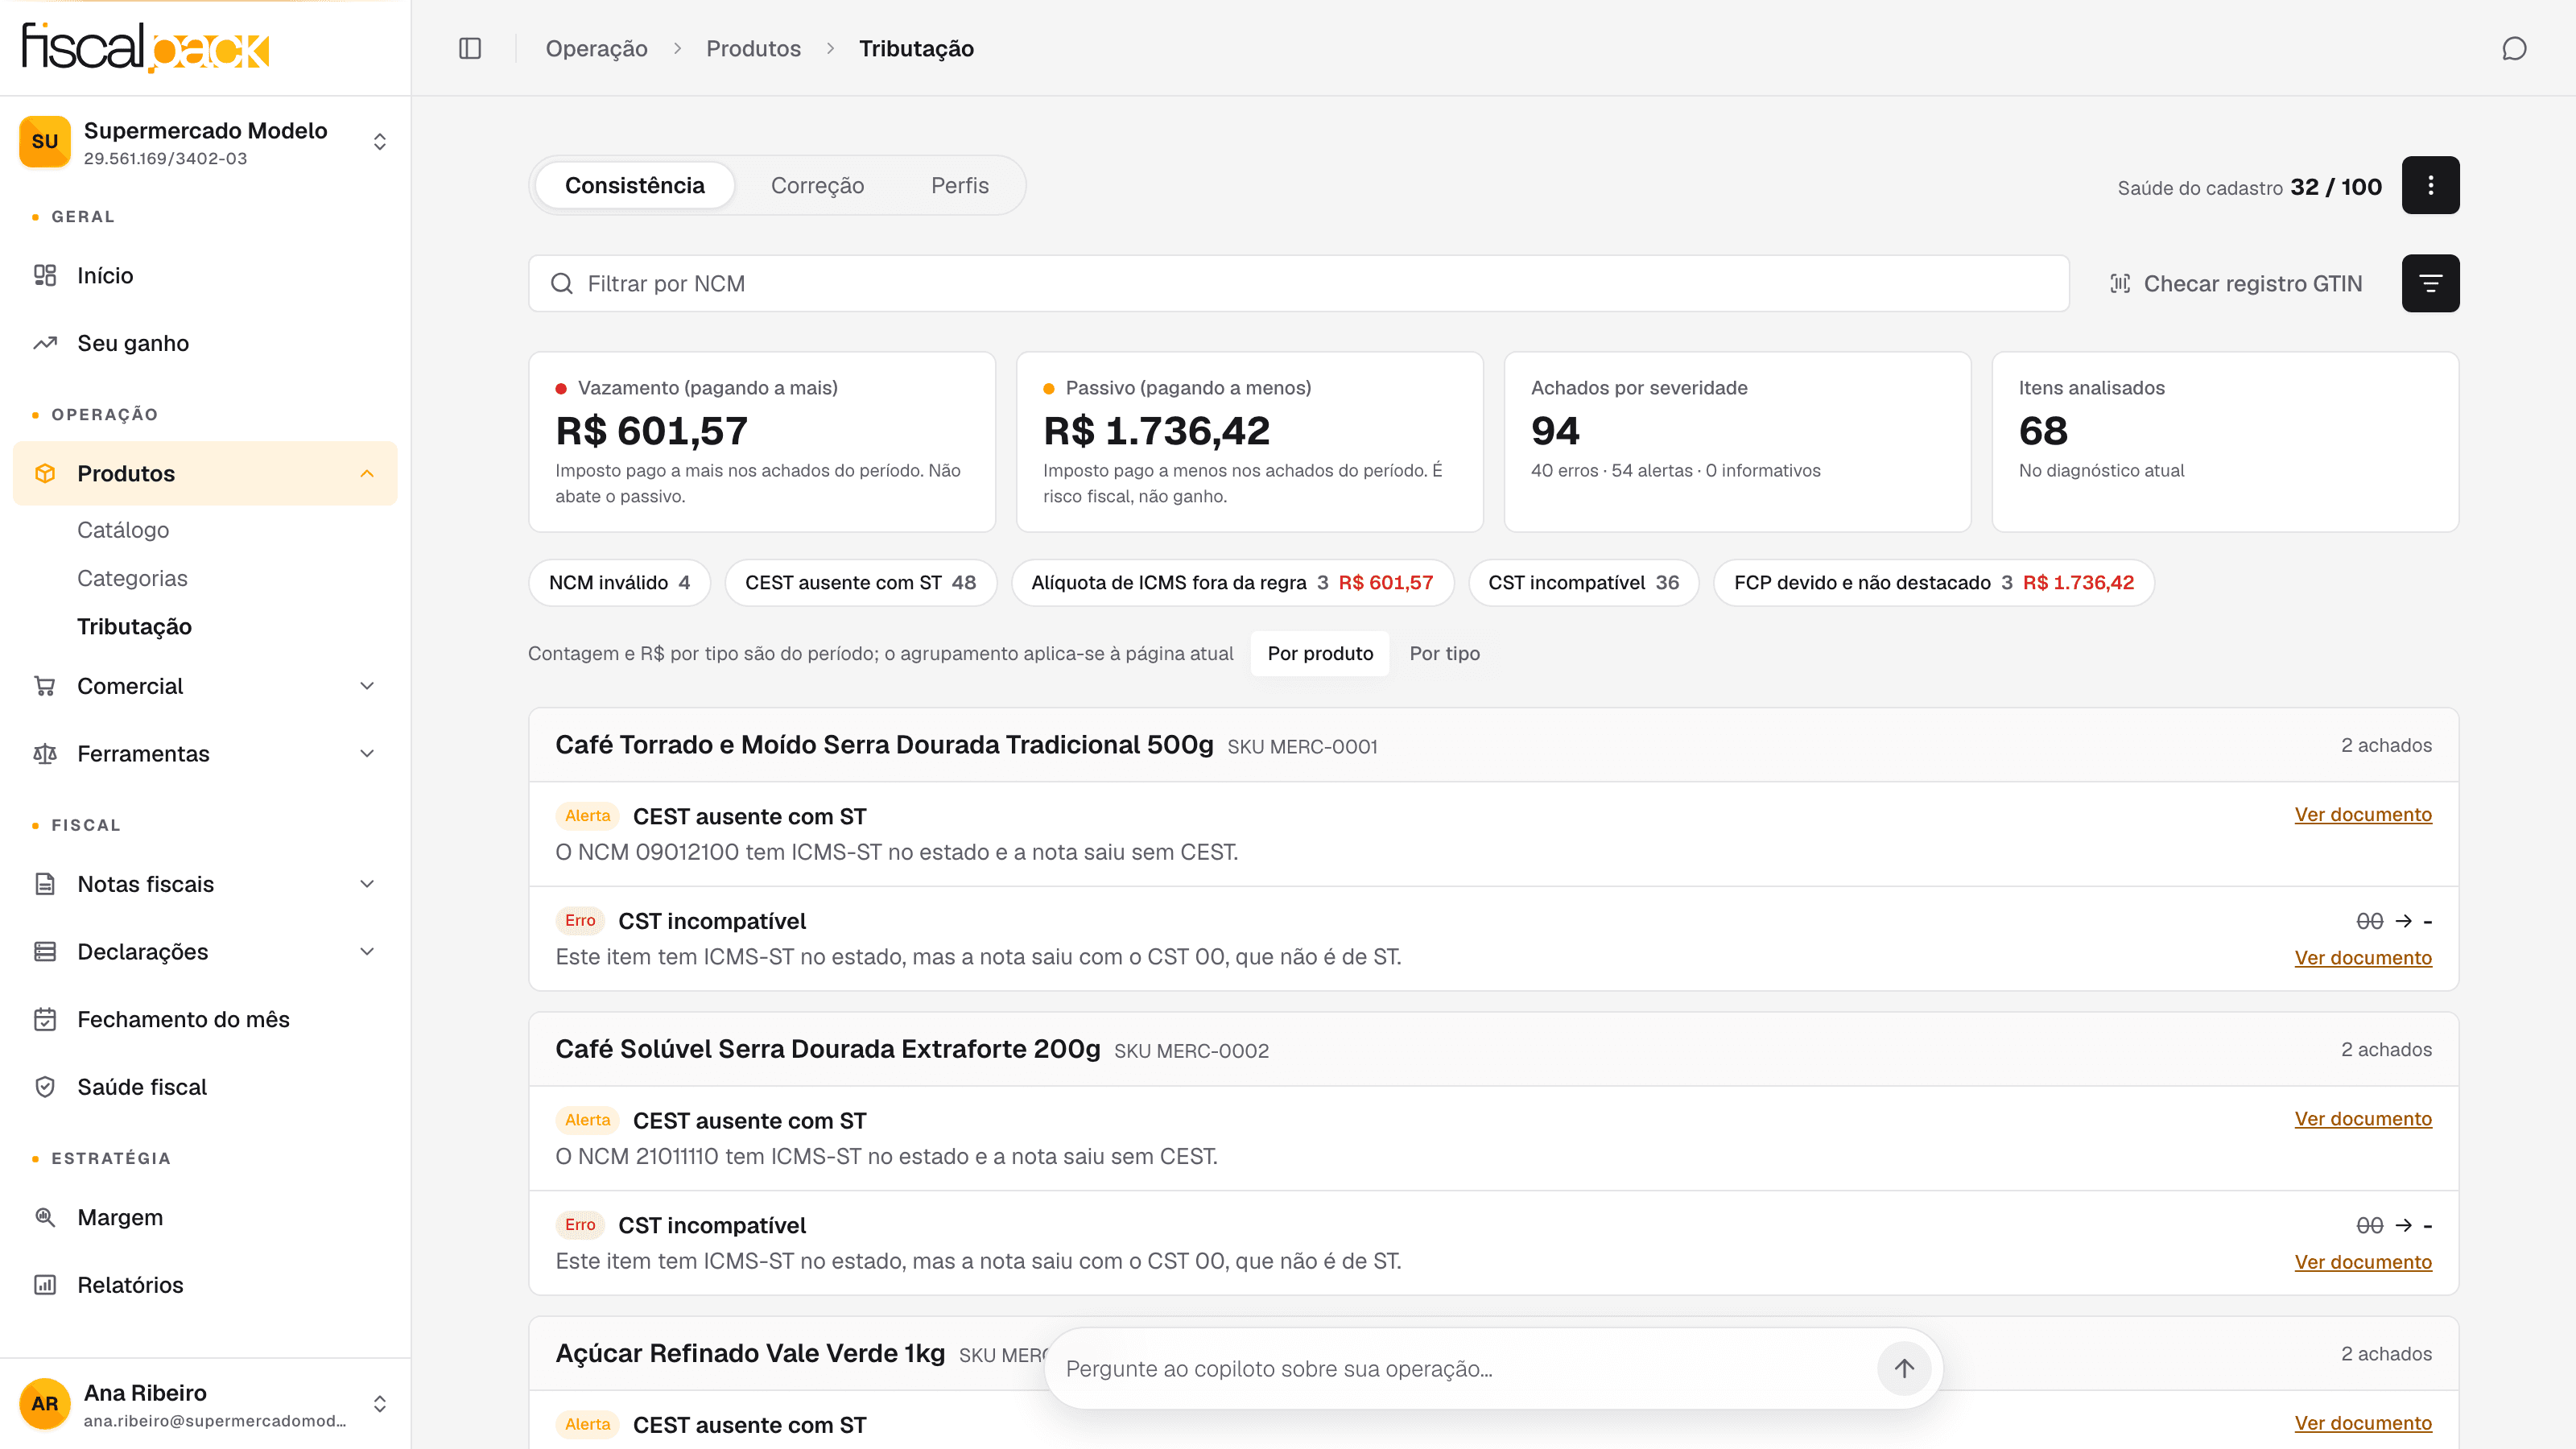This screenshot has width=2576, height=1449.
Task: Open the filter lines button
Action: point(2430,283)
